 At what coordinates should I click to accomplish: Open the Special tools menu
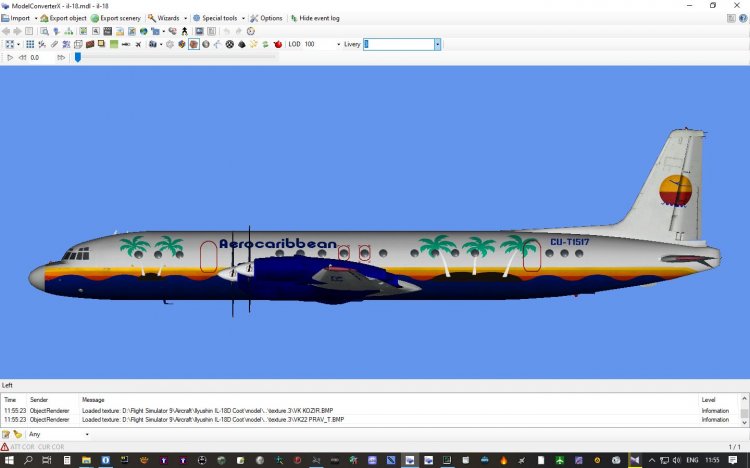[x=215, y=18]
